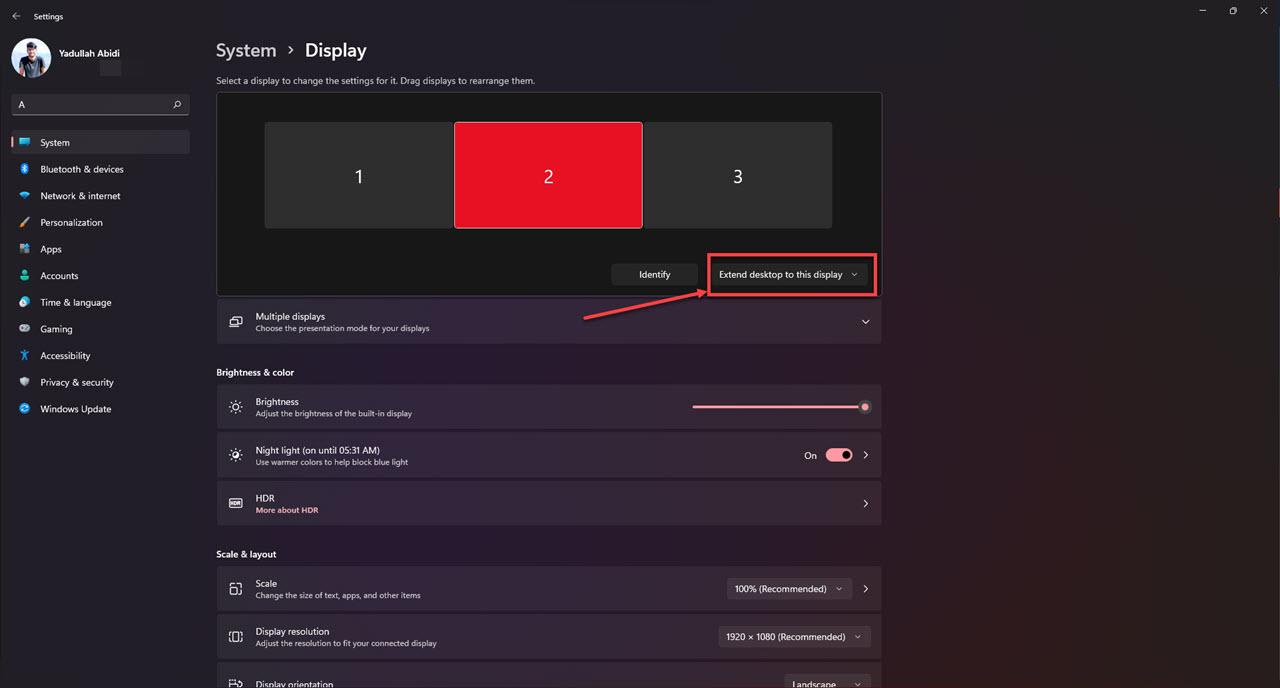Adjust the Brightness slider handle

click(865, 407)
